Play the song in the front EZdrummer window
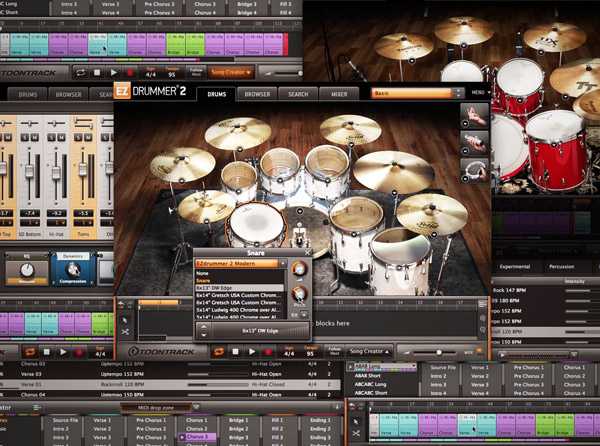Screen dimensions: 600x446 [252, 351]
